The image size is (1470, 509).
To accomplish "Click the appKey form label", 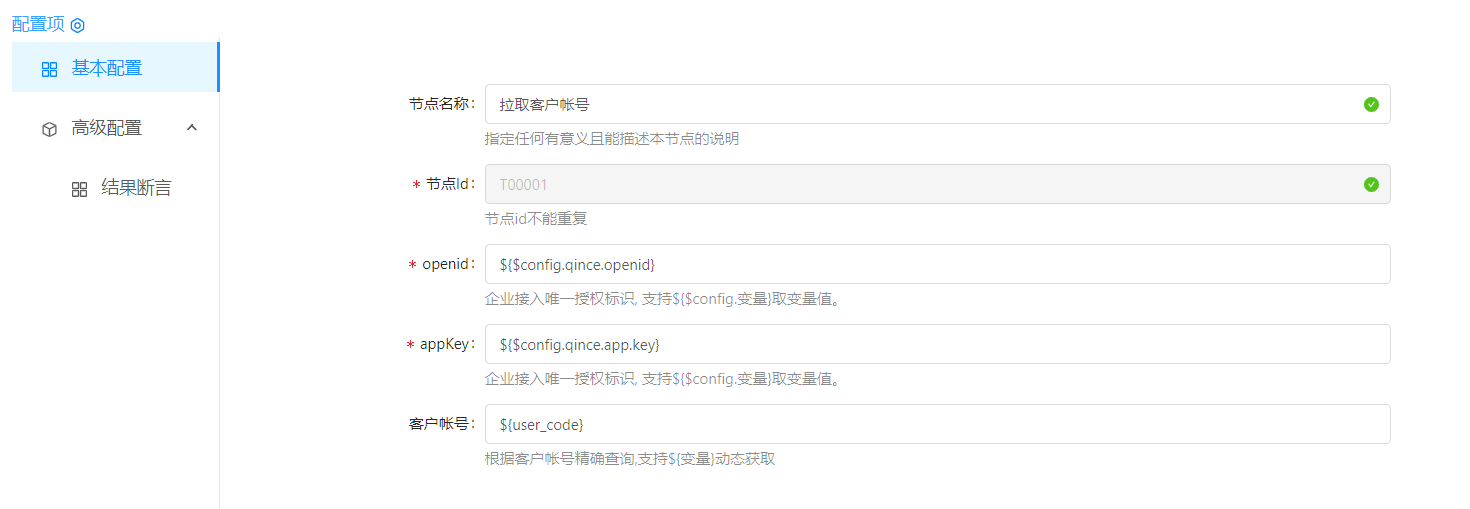I will pyautogui.click(x=446, y=344).
